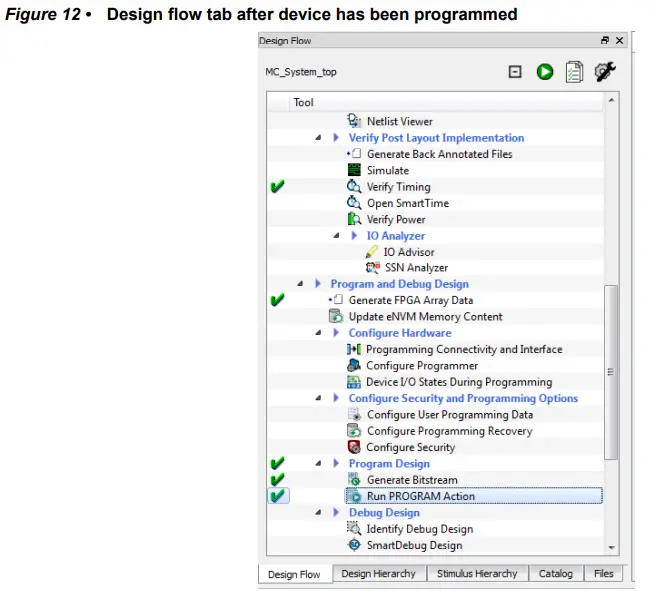Click the SmartDebug Design icon
651x591 pixels.
click(x=354, y=545)
